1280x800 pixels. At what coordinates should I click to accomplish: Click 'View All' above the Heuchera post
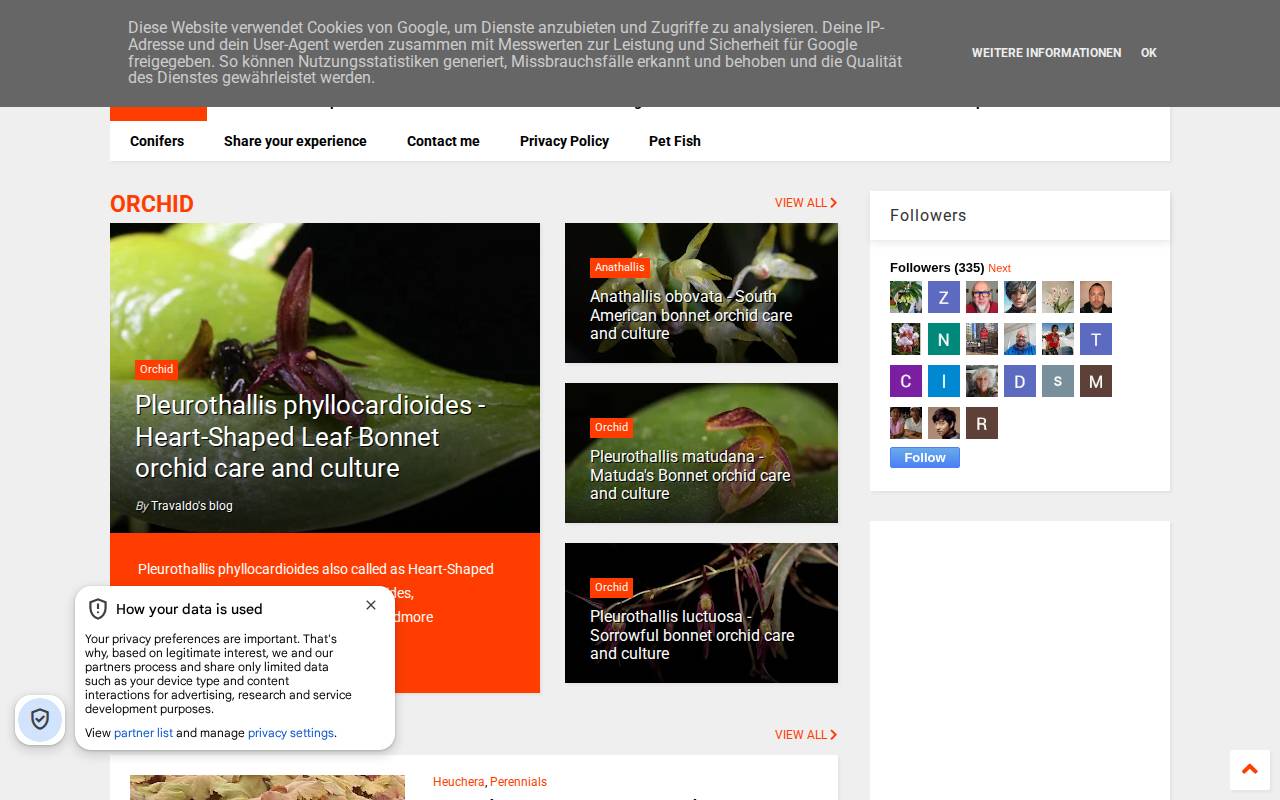point(806,735)
